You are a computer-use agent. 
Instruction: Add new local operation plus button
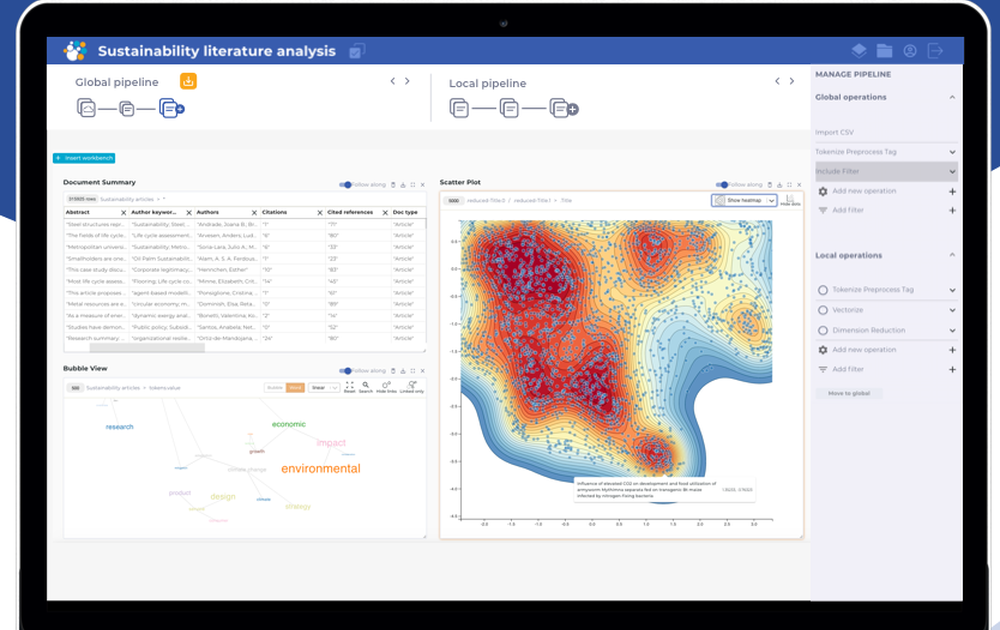(952, 350)
